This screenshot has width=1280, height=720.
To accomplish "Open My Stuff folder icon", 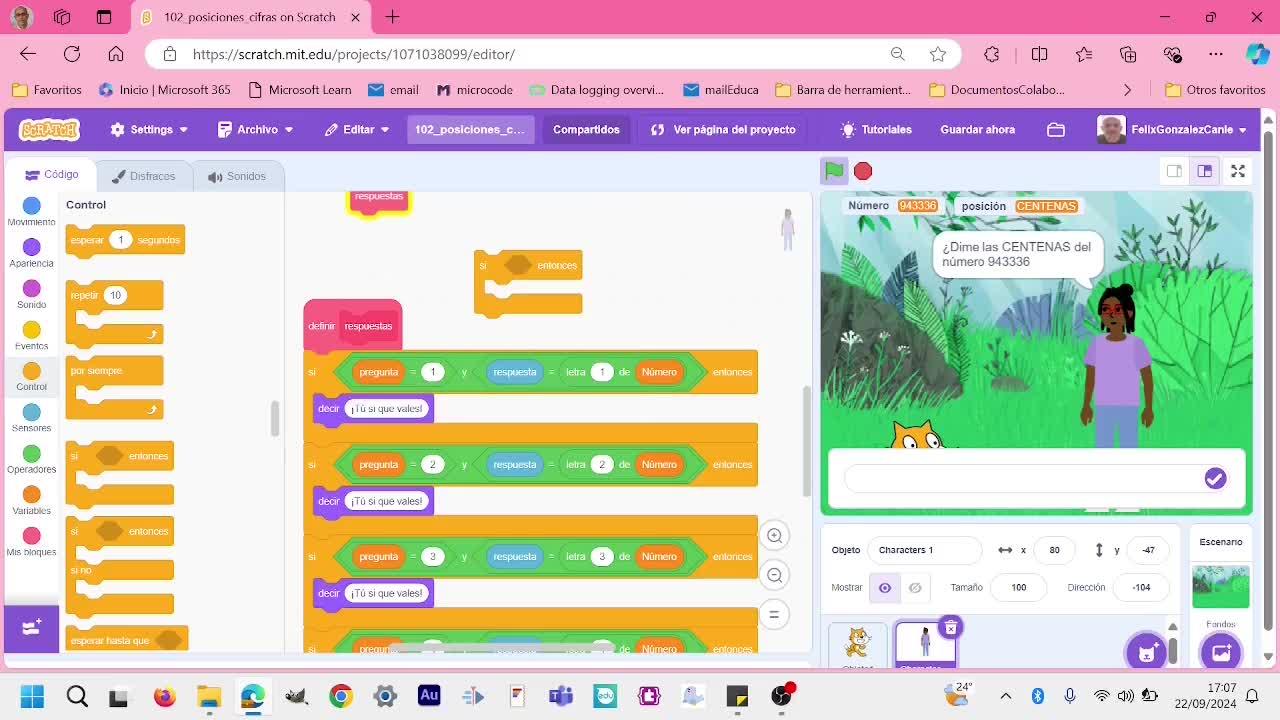I will click(x=1056, y=129).
